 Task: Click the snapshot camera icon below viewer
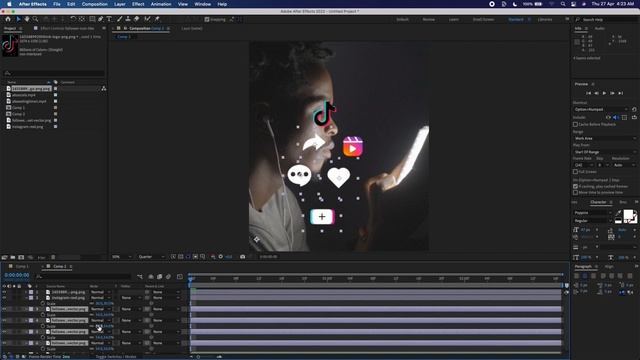(x=242, y=257)
